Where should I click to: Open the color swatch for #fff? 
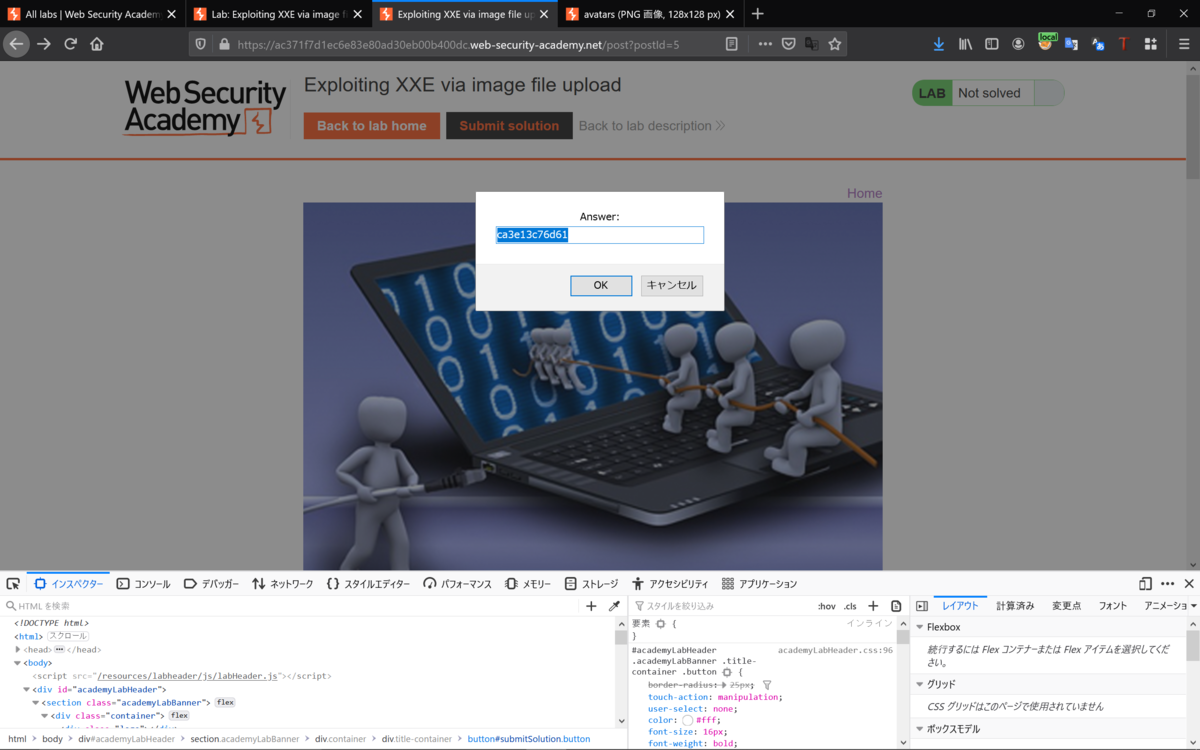688,720
